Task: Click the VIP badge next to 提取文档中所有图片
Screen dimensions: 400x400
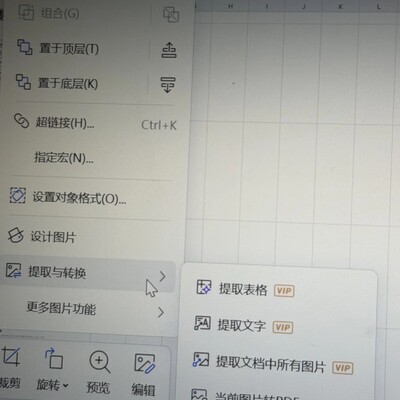Action: tap(343, 368)
